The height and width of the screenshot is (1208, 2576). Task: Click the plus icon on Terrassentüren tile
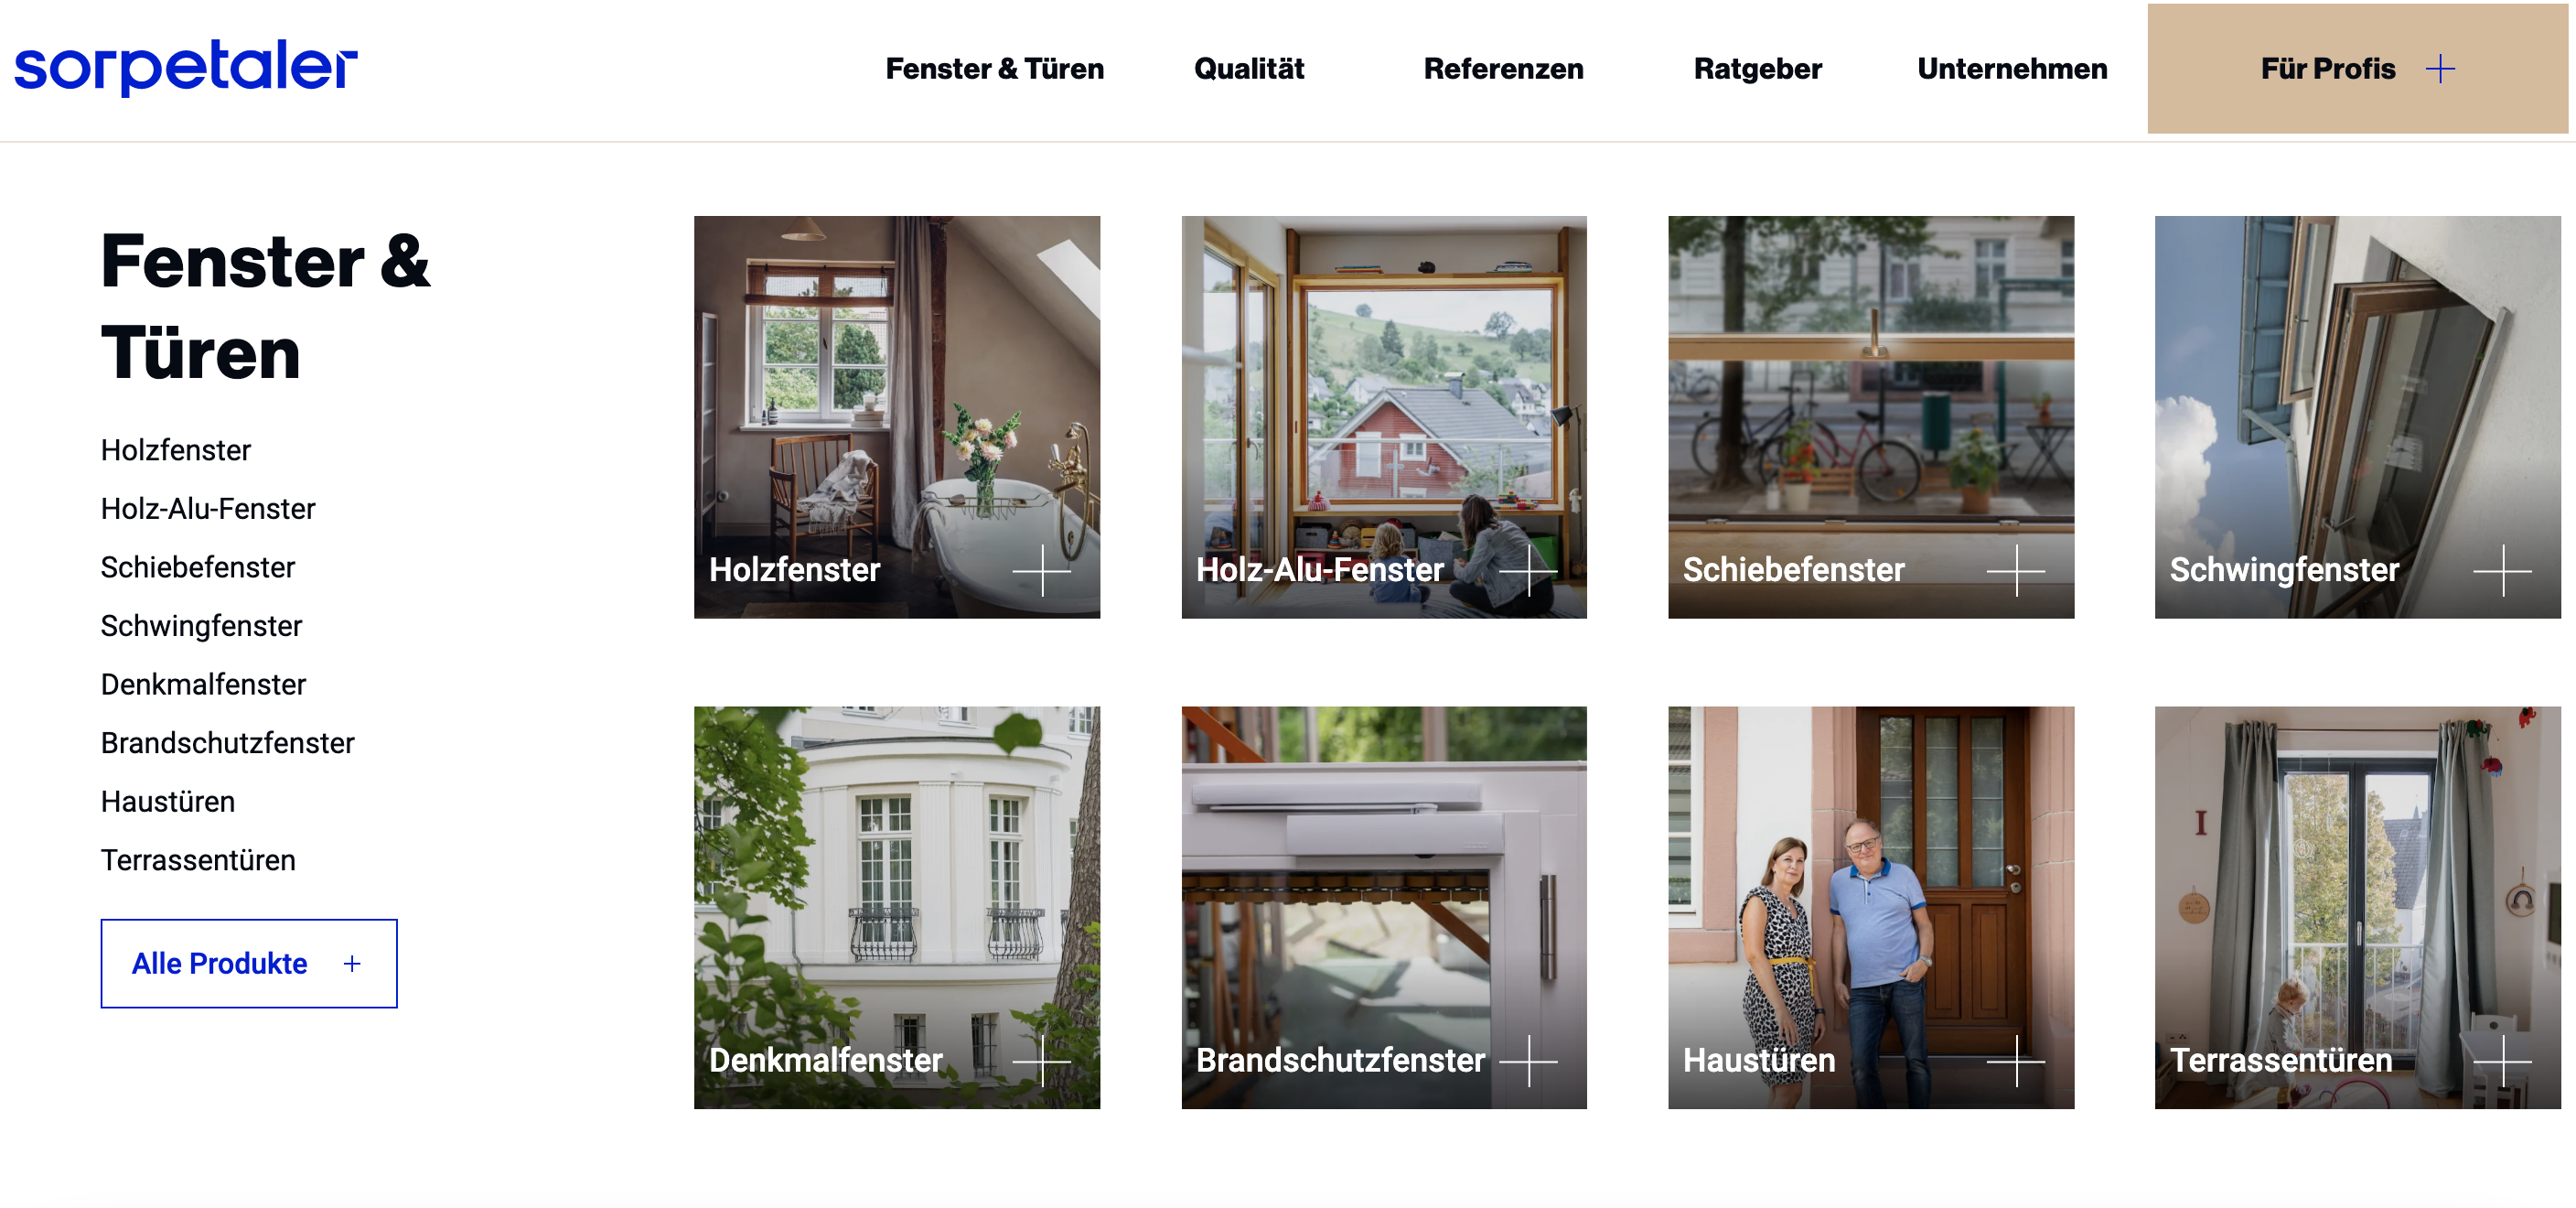(2502, 1060)
